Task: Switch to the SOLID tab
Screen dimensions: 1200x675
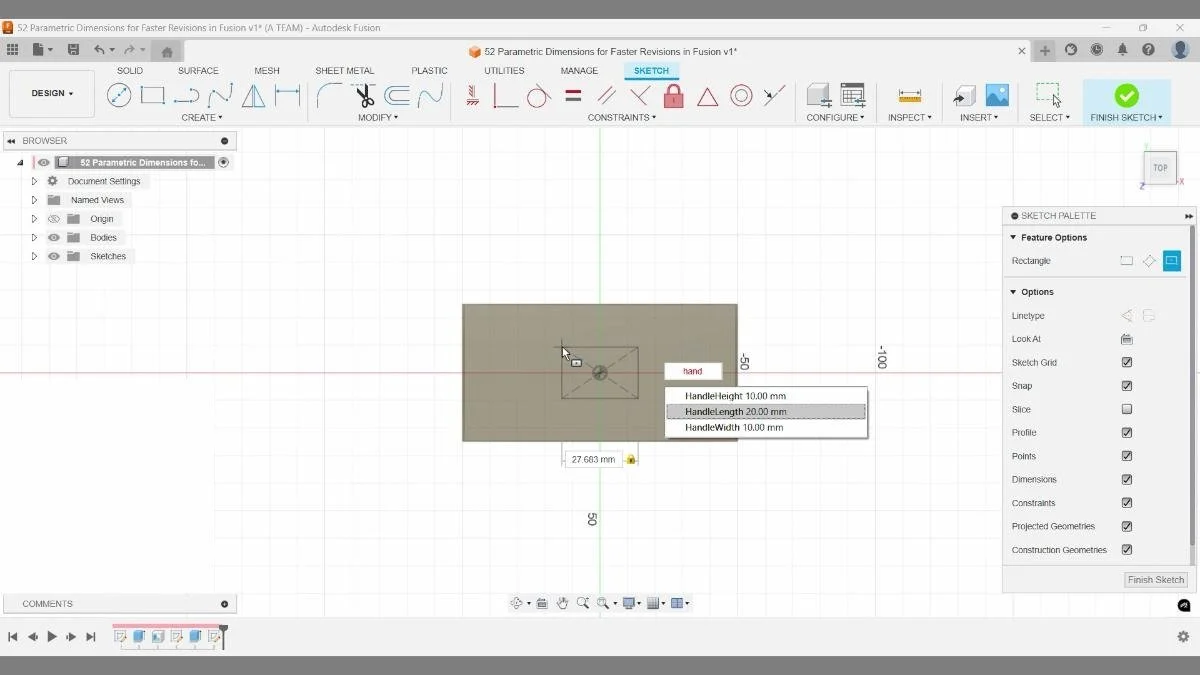Action: pyautogui.click(x=129, y=70)
